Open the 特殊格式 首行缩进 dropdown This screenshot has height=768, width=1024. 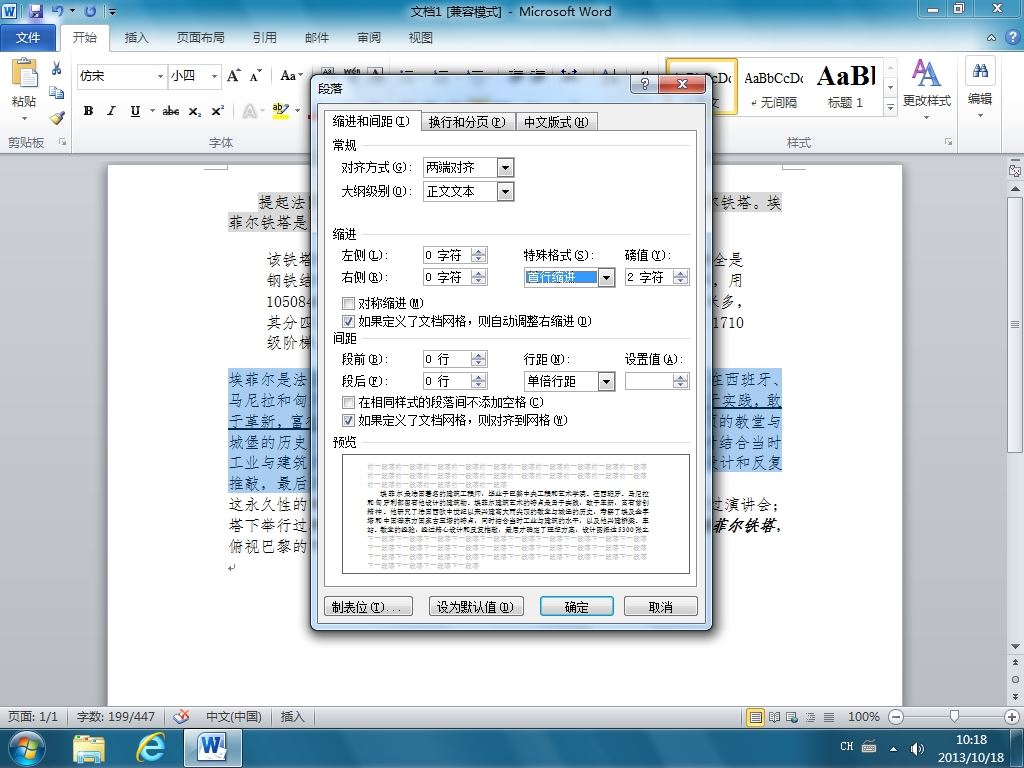[606, 278]
